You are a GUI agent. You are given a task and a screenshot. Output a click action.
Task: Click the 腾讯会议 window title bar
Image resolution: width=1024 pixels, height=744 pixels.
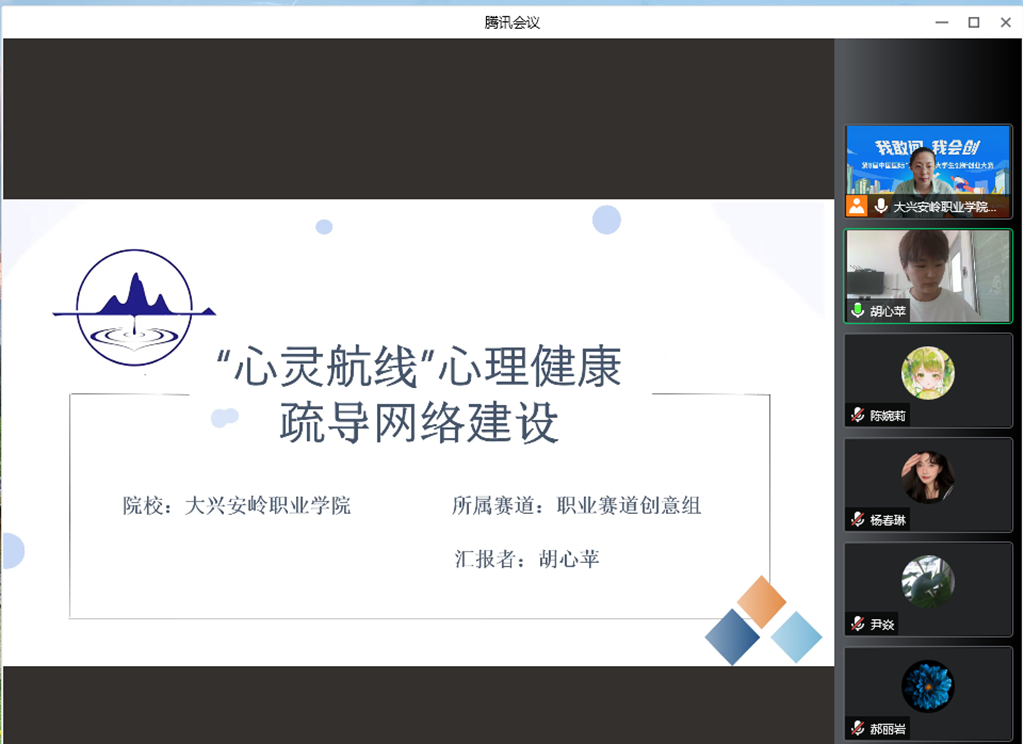pos(512,22)
